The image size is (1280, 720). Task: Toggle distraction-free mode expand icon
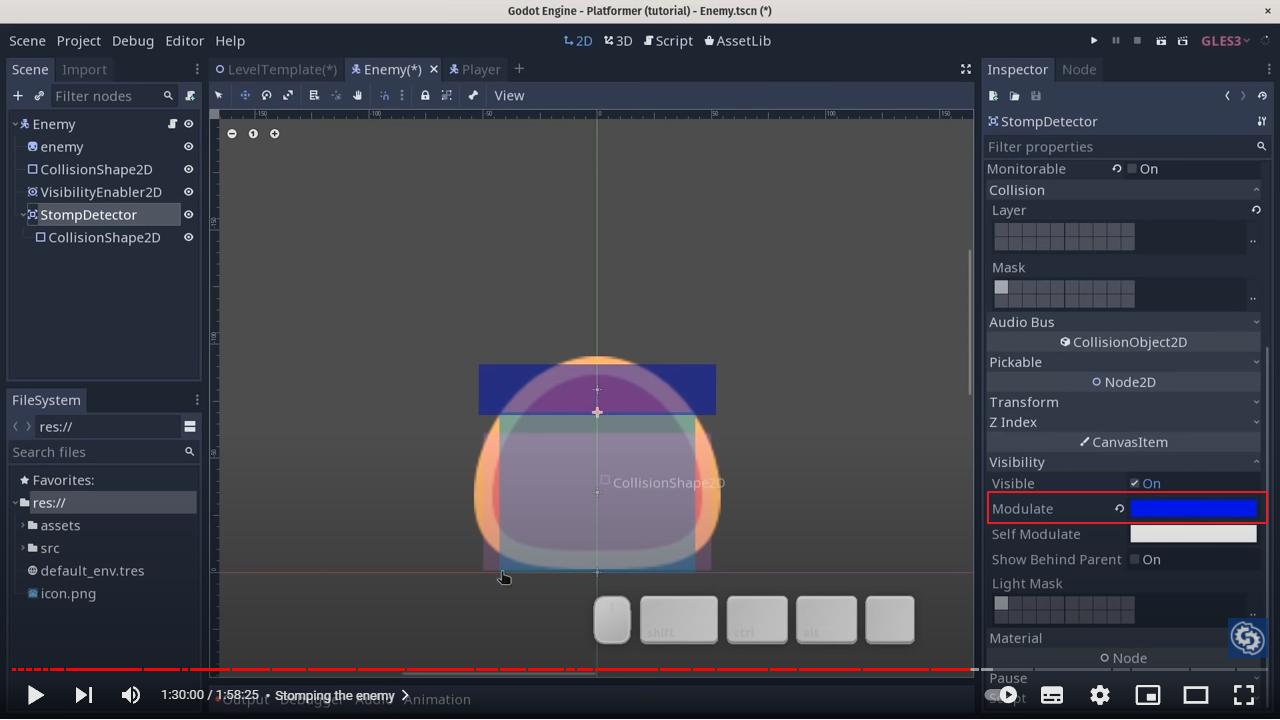click(x=966, y=69)
